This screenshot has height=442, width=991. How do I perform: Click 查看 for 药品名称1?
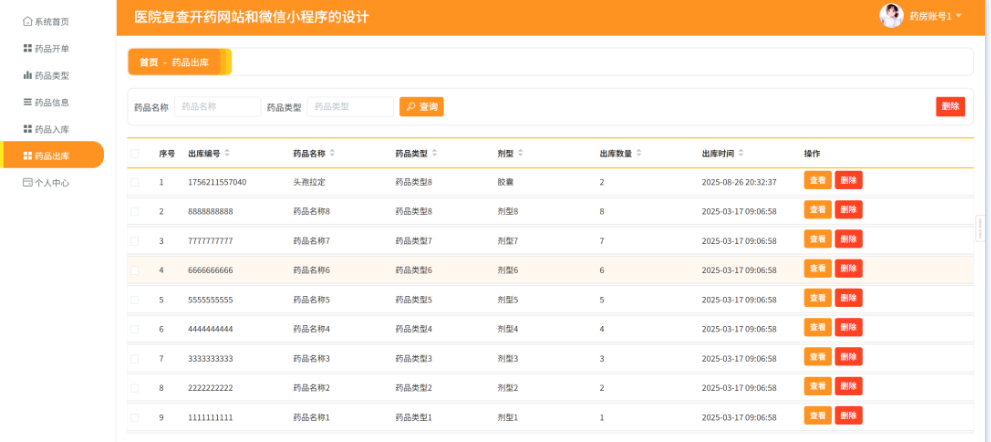point(817,415)
